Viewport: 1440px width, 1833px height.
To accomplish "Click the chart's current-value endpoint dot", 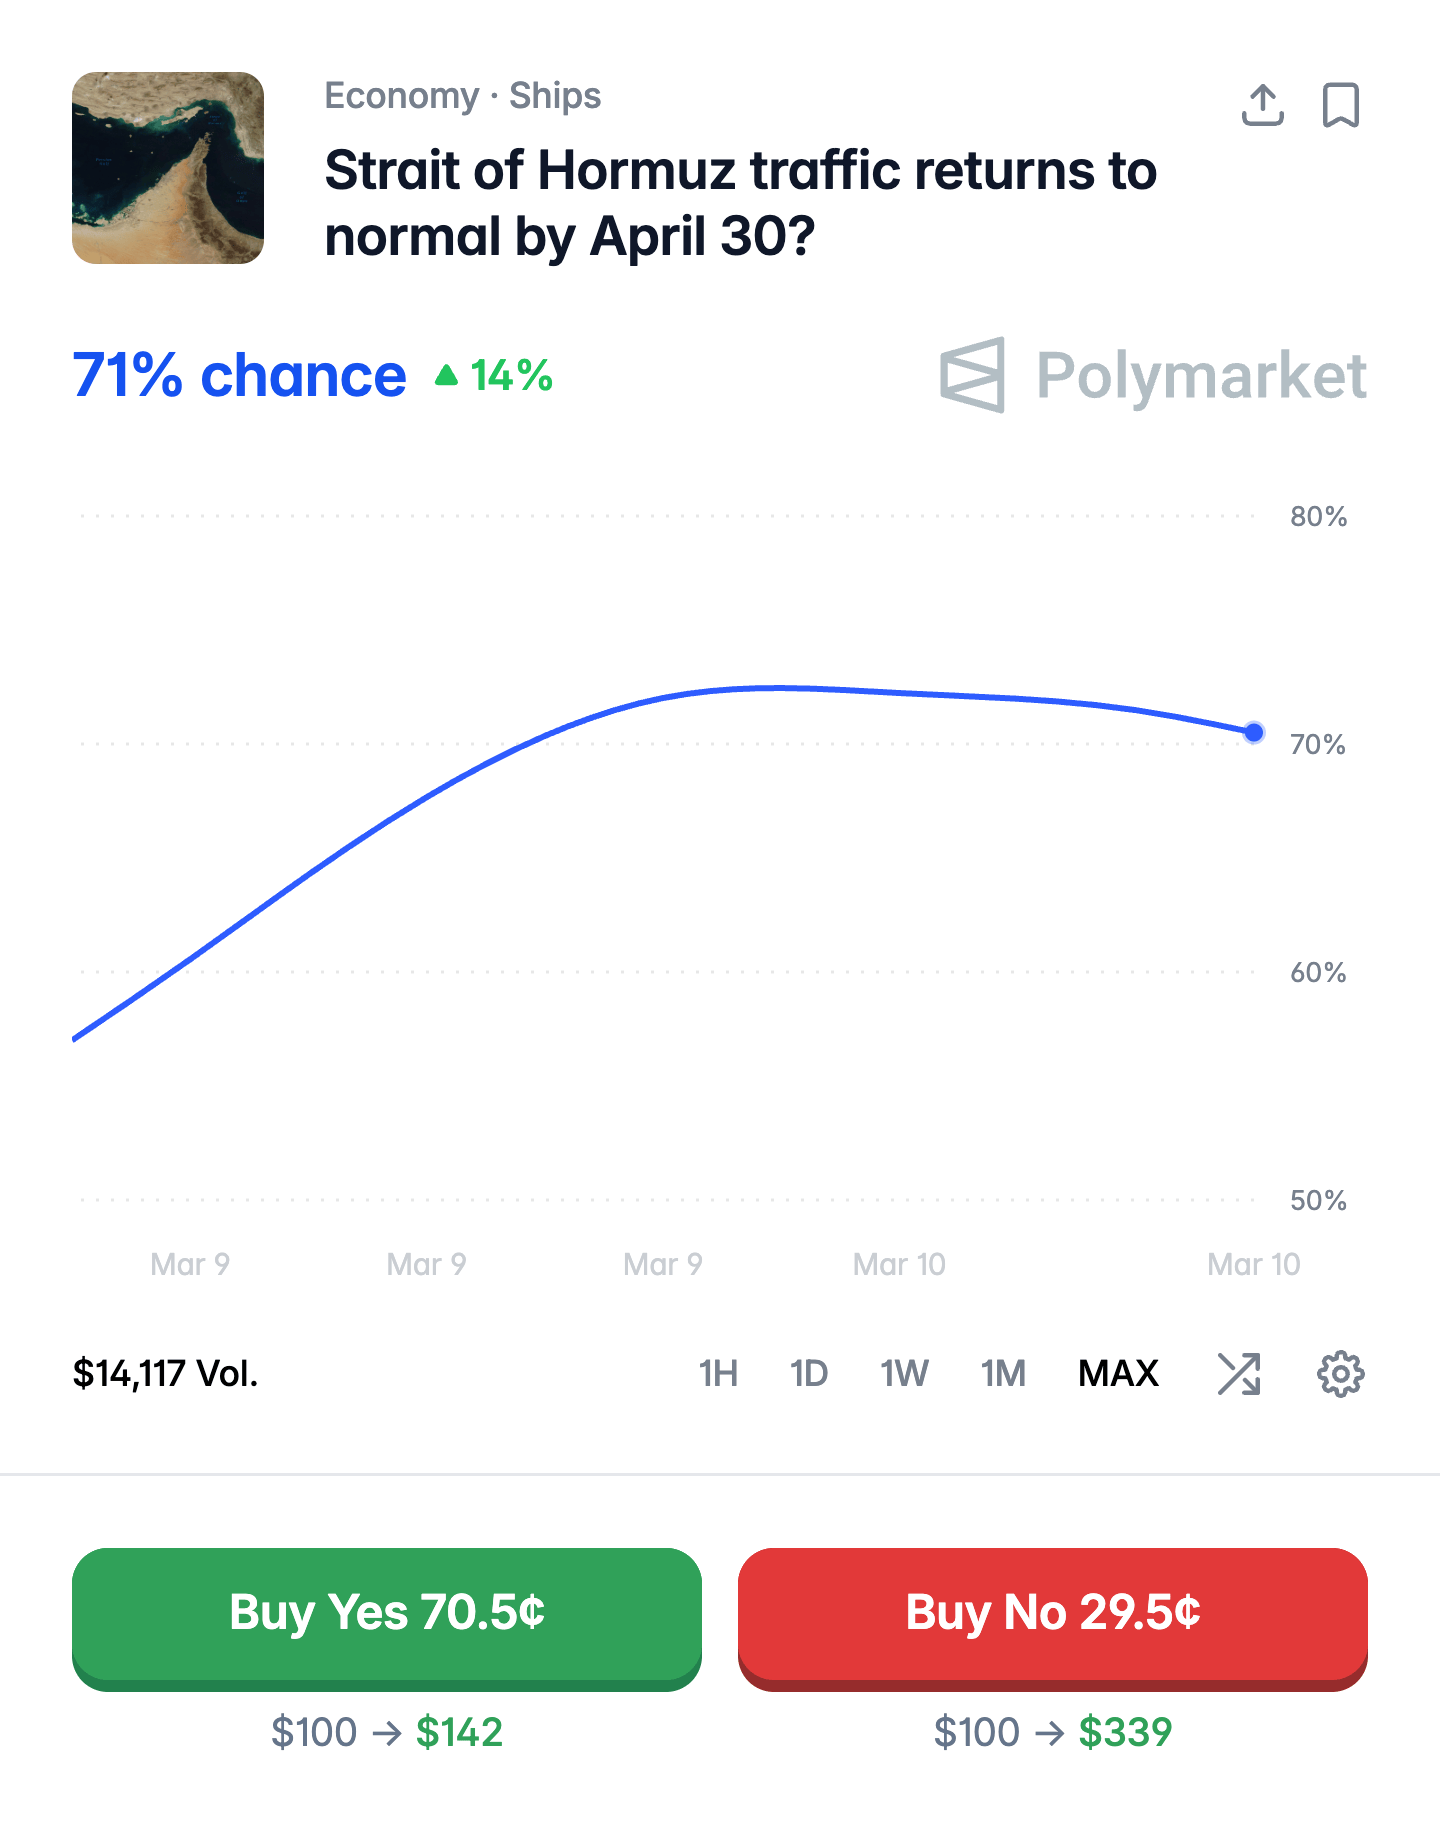I will click(x=1254, y=733).
